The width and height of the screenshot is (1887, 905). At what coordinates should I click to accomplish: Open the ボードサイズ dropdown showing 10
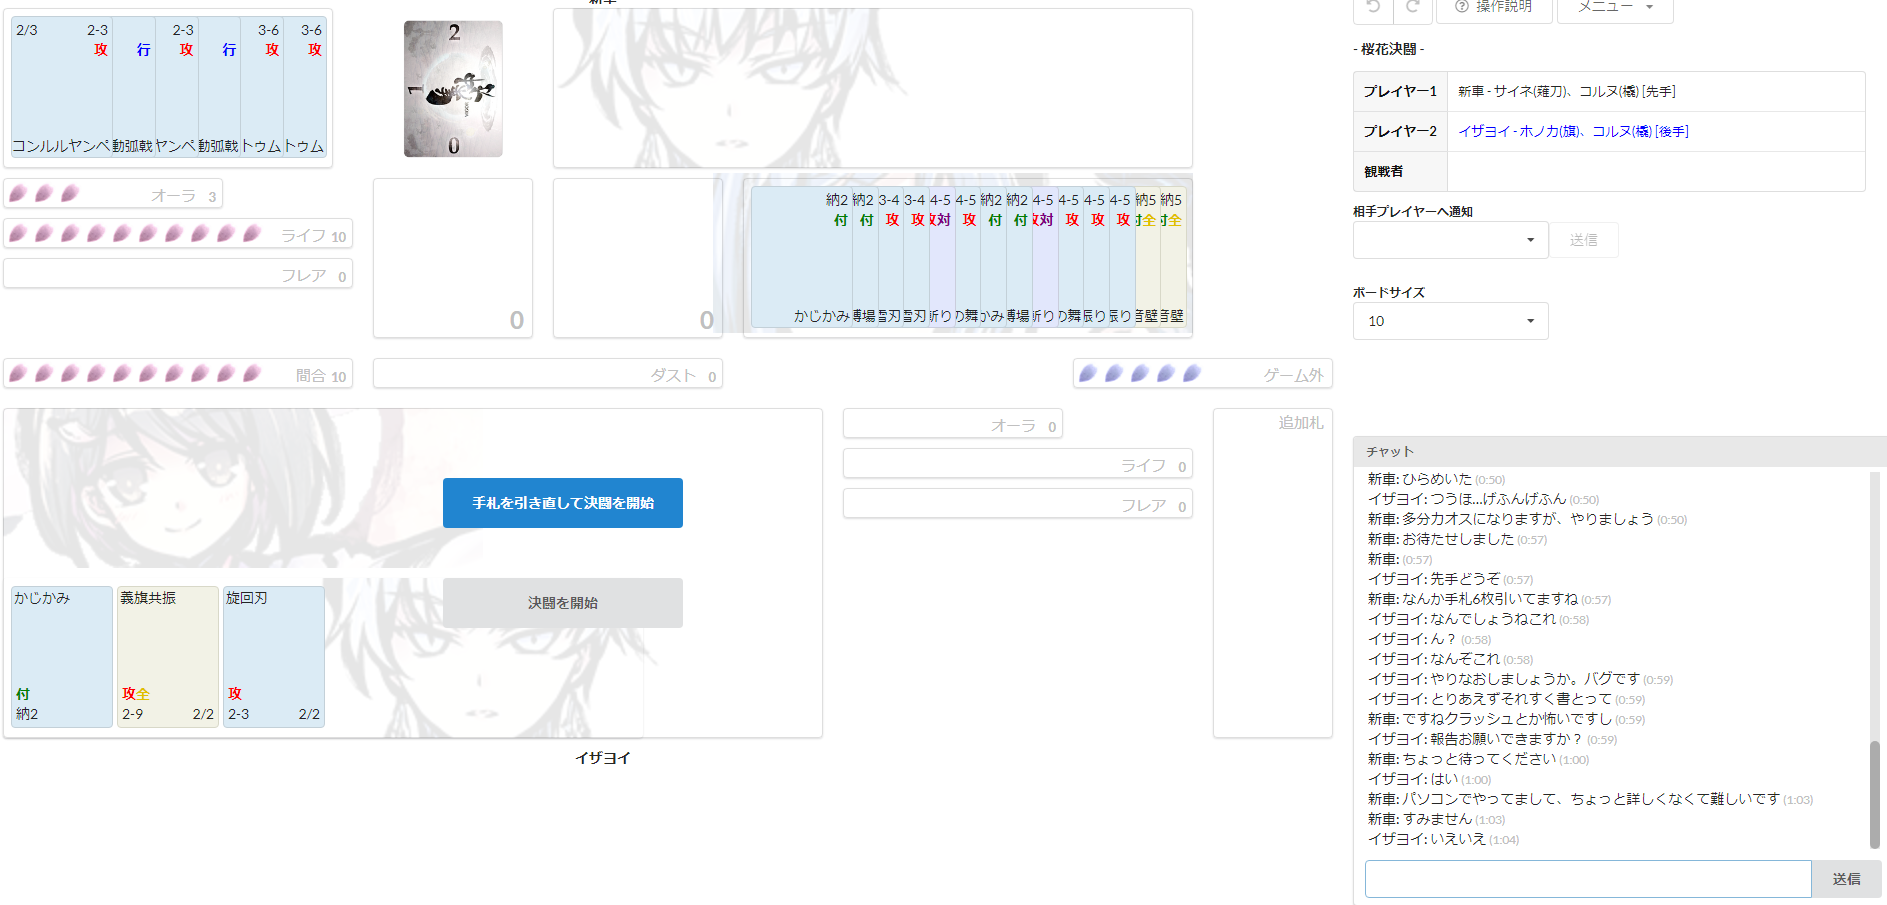(x=1450, y=321)
